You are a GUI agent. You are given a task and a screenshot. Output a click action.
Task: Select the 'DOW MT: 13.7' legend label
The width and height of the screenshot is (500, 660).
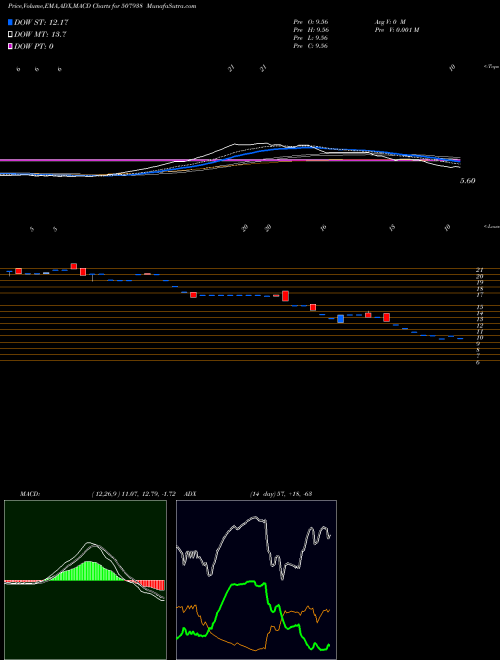coord(40,35)
